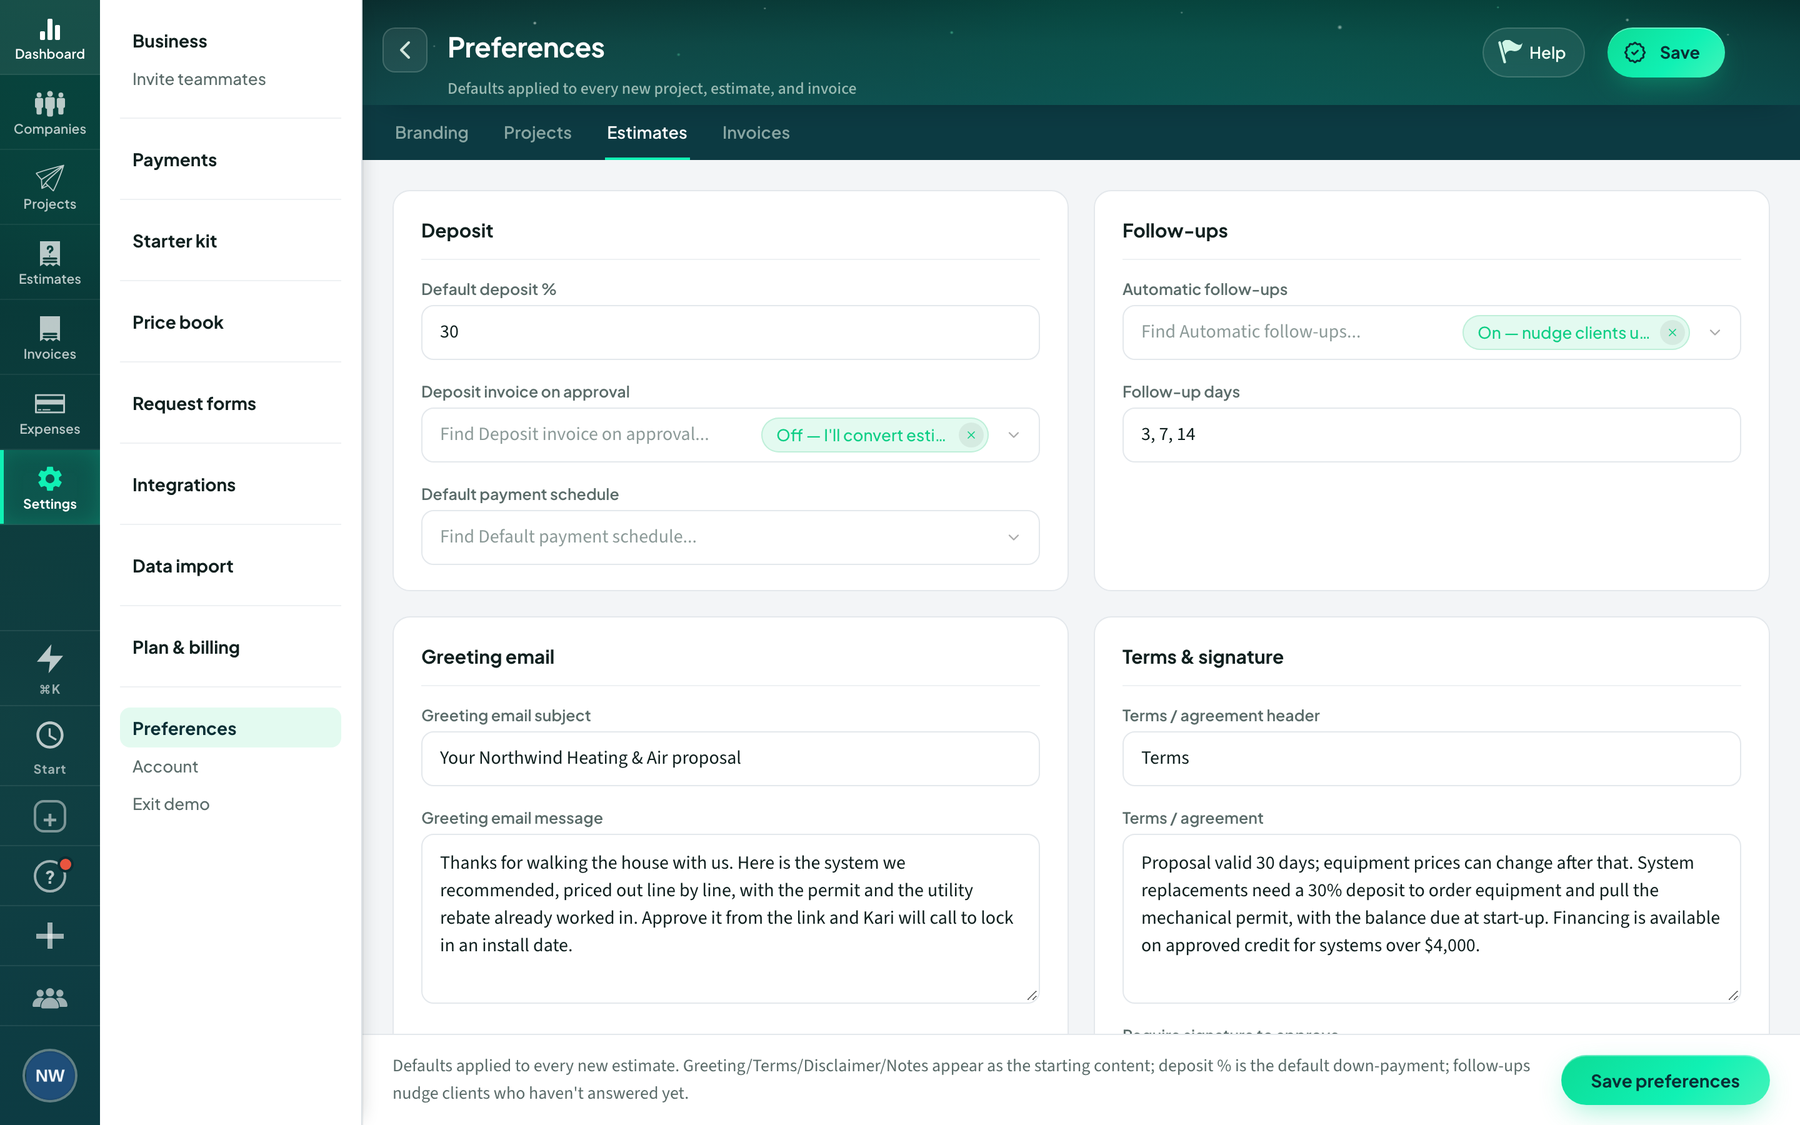Screen dimensions: 1800x1125
Task: Open the Estimates sidebar icon
Action: (x=50, y=263)
